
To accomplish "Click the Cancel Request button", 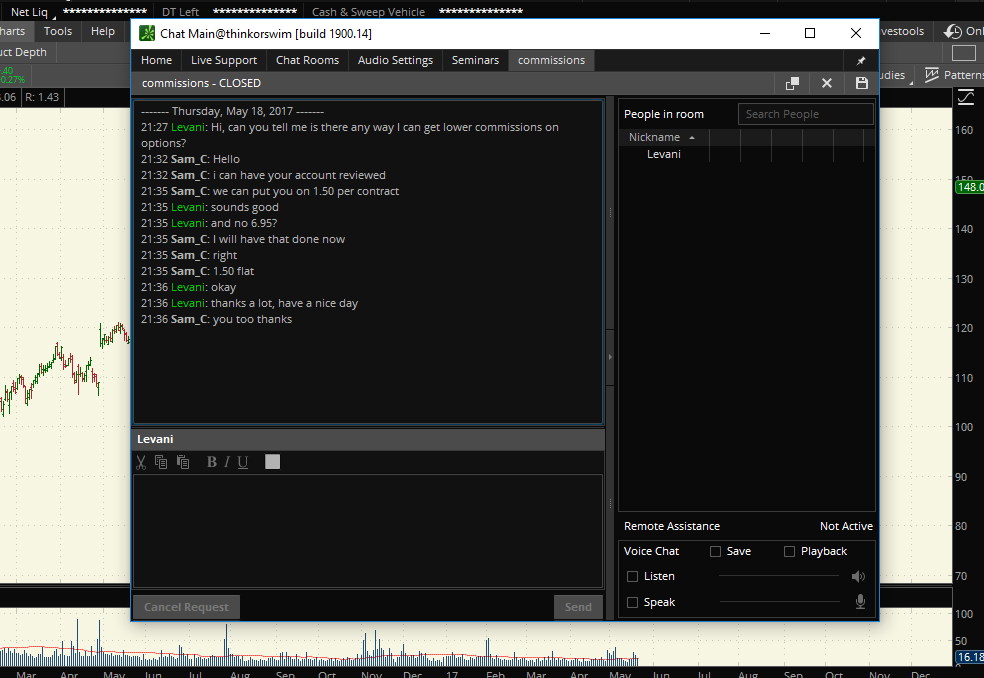I will 186,607.
